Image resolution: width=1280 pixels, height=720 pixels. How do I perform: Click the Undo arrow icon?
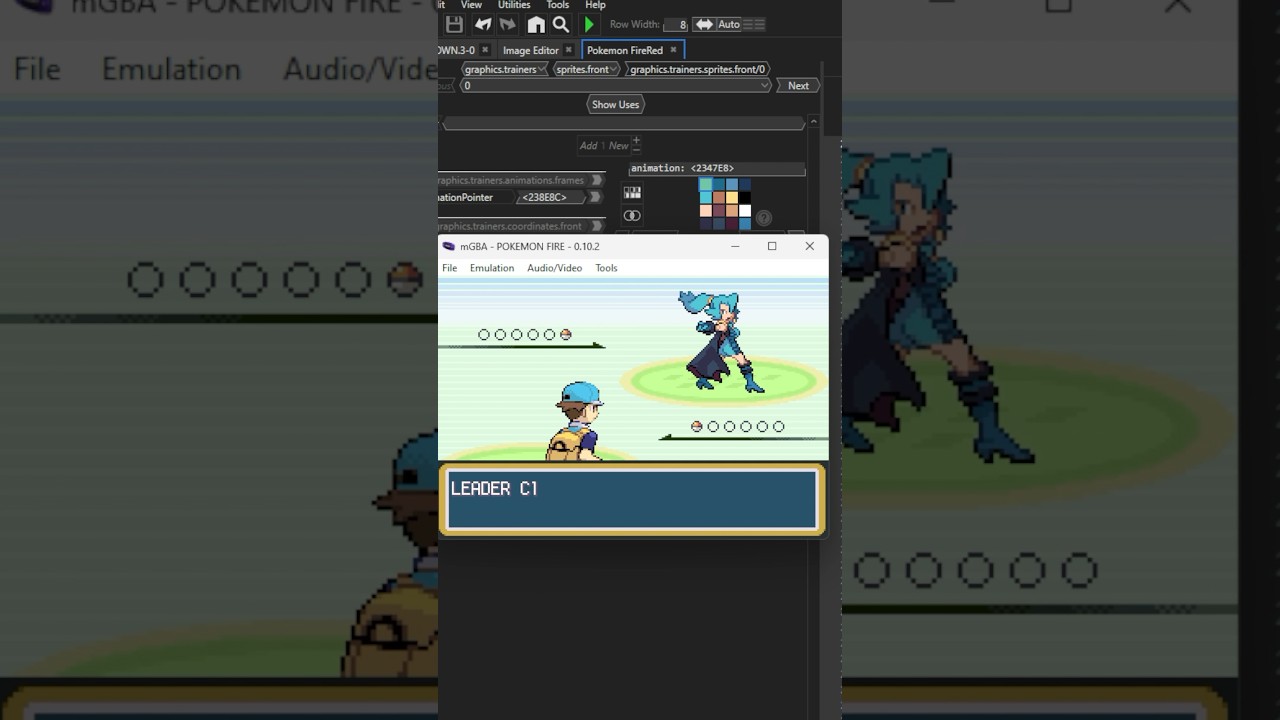tap(483, 24)
